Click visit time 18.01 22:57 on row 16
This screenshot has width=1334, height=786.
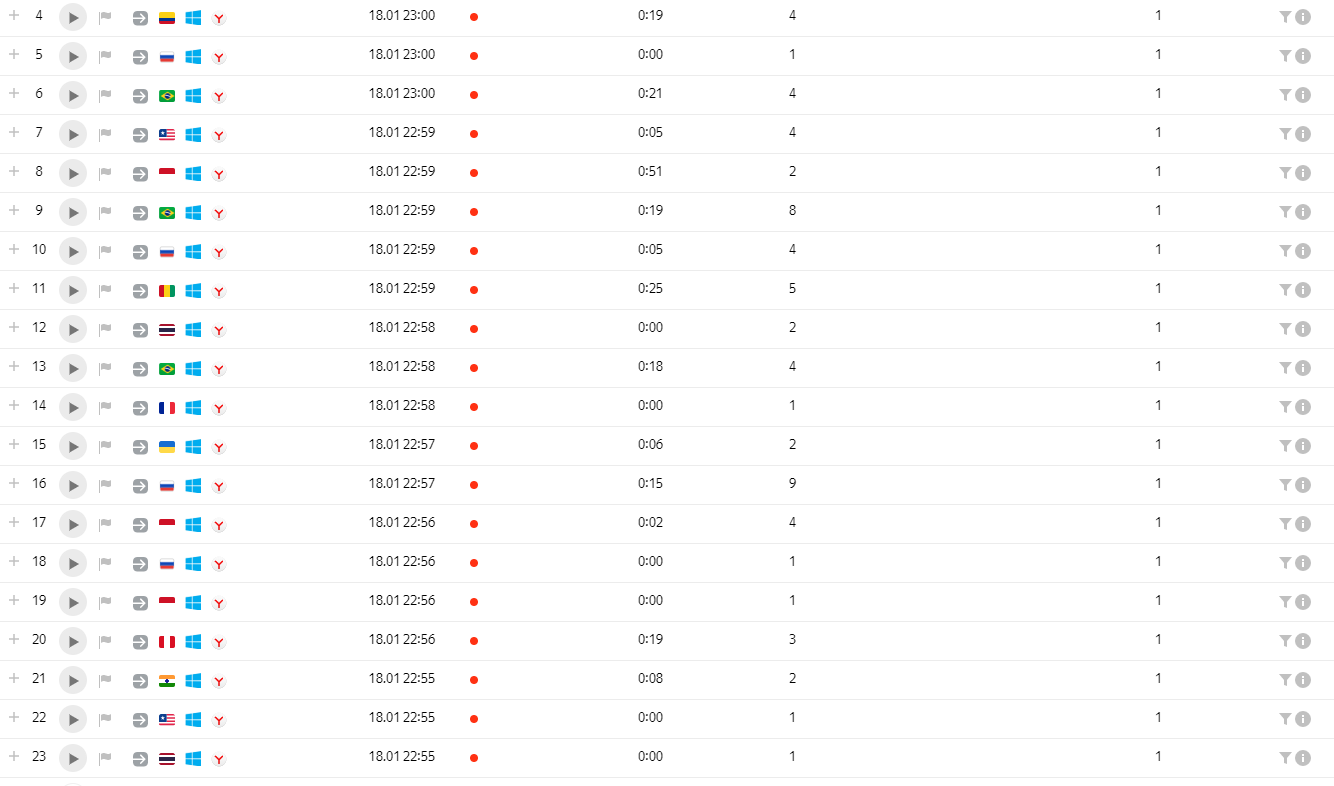[x=402, y=483]
